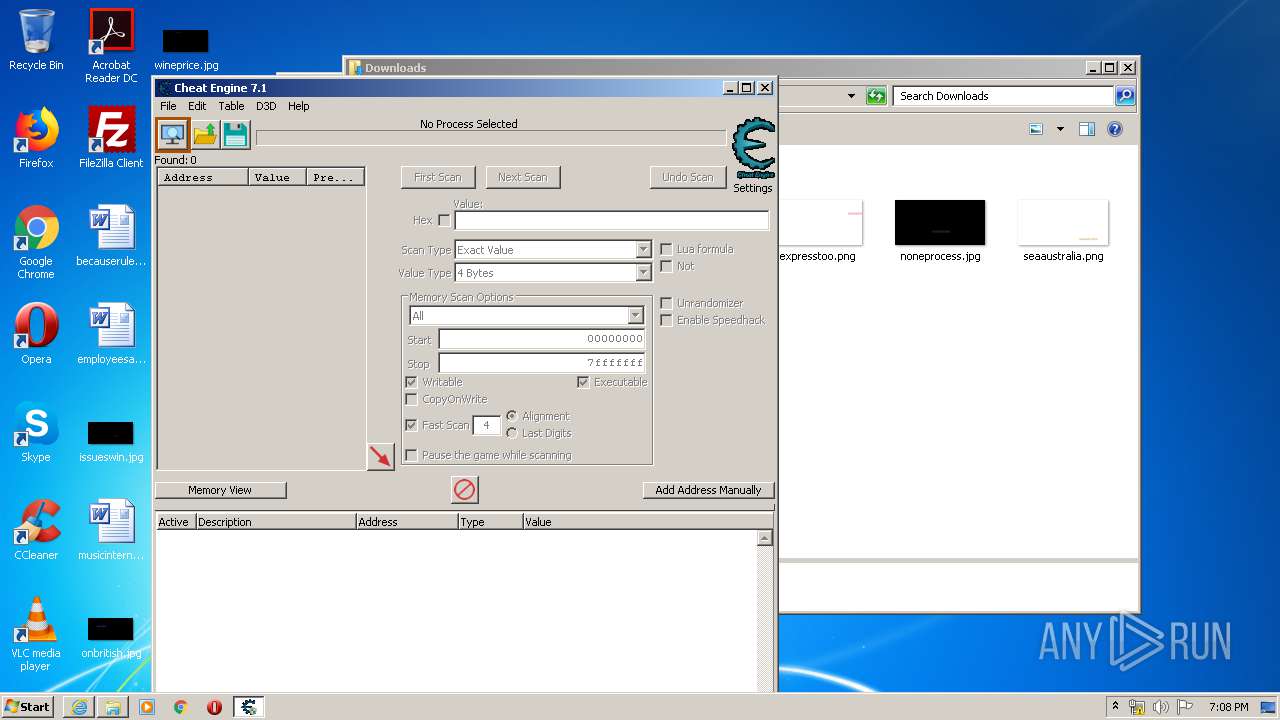This screenshot has height=720, width=1280.
Task: Open Memory View
Action: [220, 490]
